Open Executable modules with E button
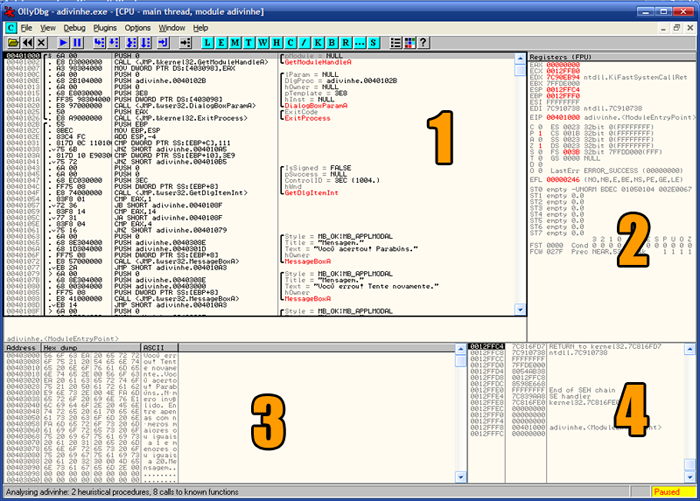Screen dimensions: 700x501 coord(221,43)
